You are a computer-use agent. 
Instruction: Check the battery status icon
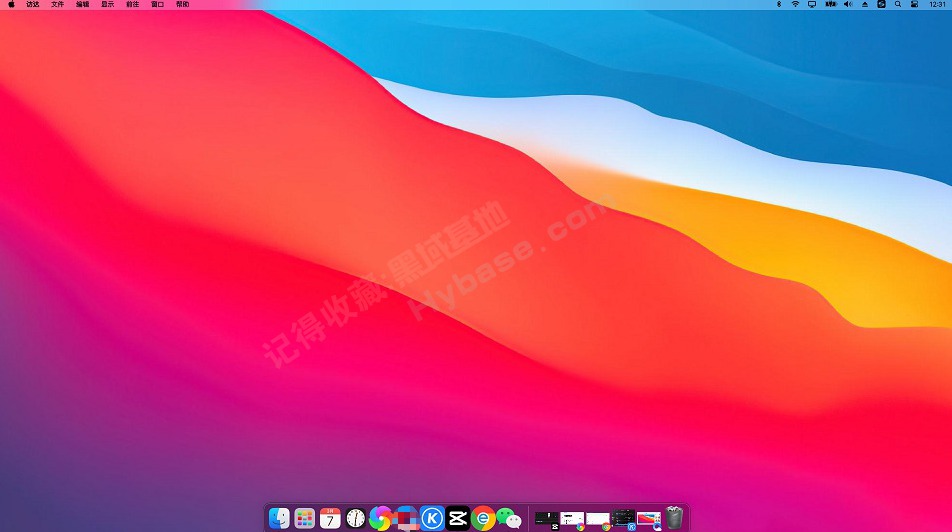pos(831,4)
